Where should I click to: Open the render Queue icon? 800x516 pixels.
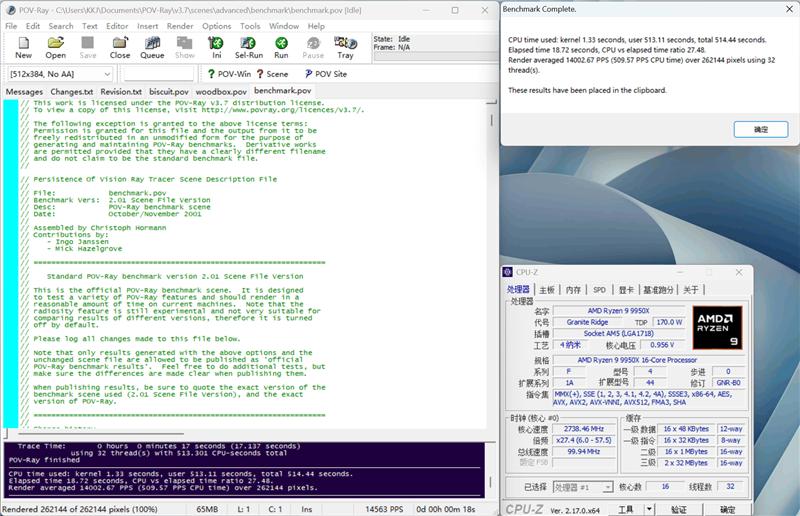coord(152,48)
